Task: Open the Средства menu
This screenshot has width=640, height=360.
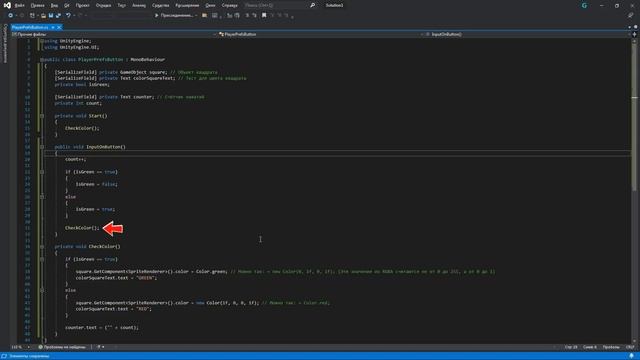Action: click(x=160, y=5)
